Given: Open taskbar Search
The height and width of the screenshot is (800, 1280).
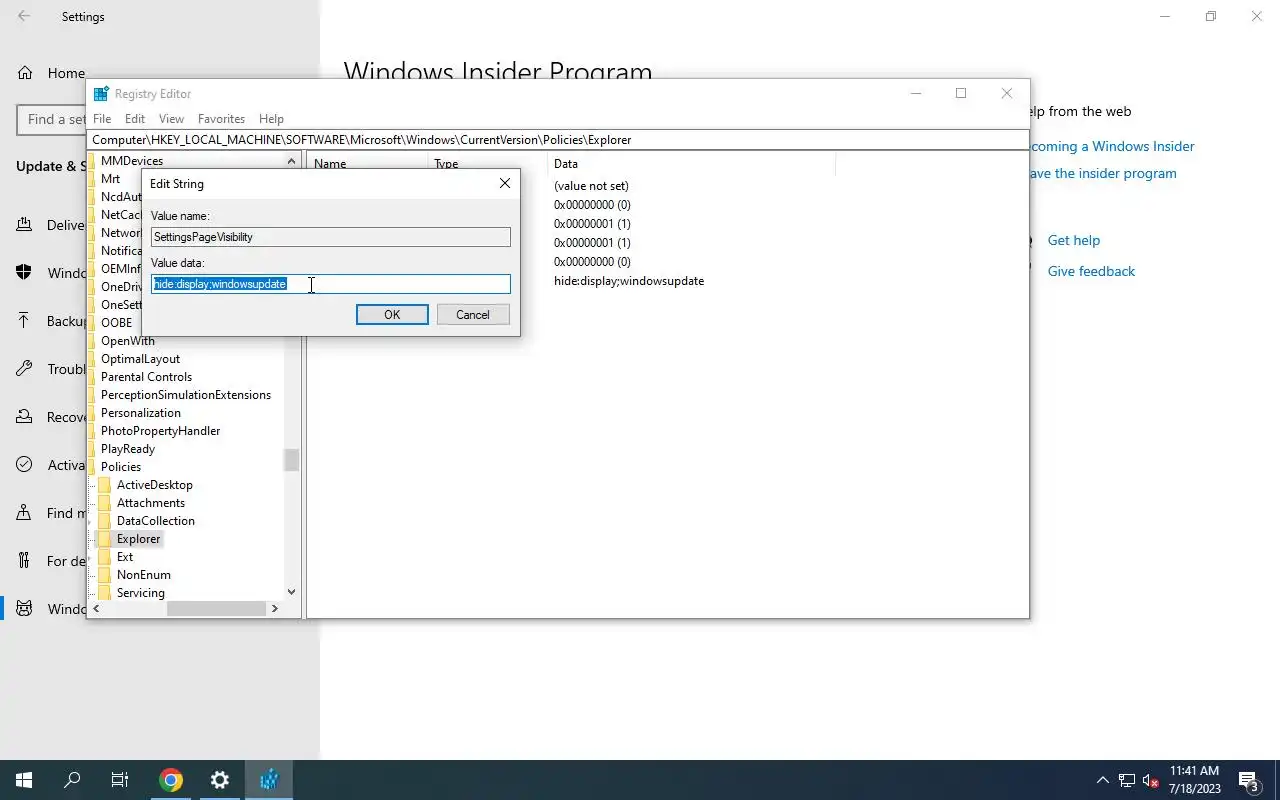Looking at the screenshot, I should [x=72, y=780].
